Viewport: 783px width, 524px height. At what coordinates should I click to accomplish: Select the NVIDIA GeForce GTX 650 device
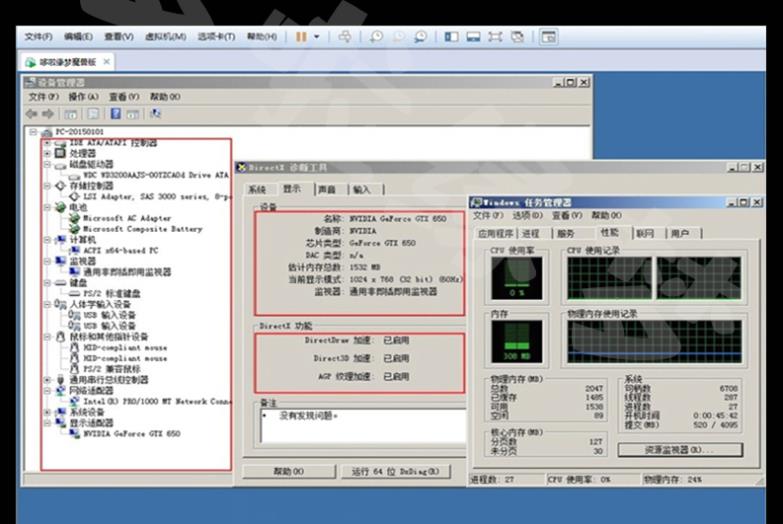pos(131,434)
